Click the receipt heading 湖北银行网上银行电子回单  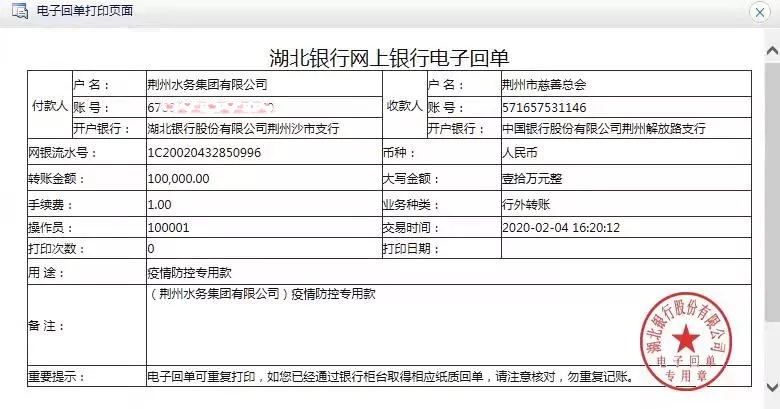[390, 57]
